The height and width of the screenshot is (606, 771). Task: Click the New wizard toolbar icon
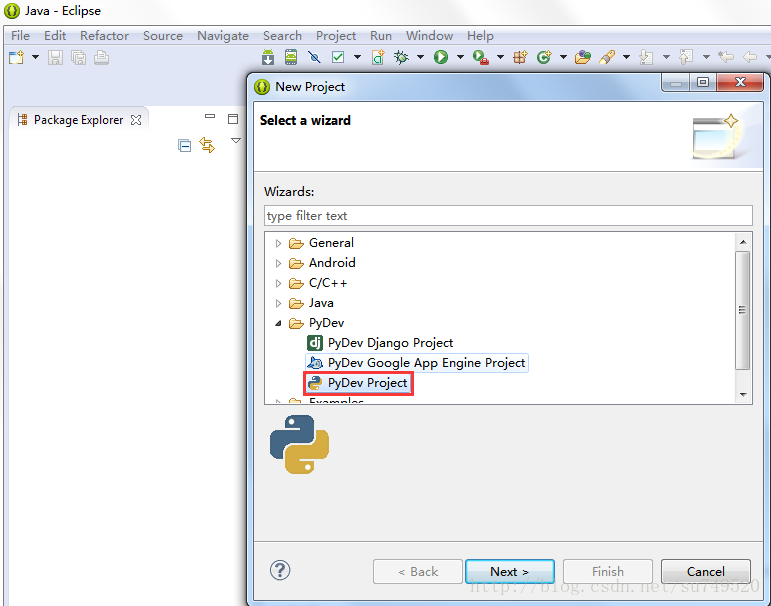coord(16,58)
